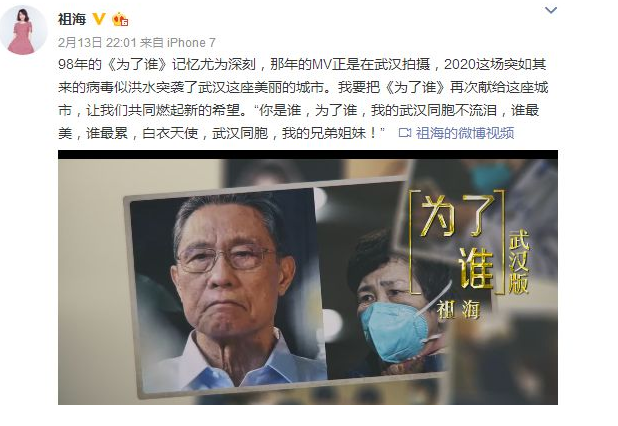
Task: Click the crown membership badge icon
Action: [120, 19]
